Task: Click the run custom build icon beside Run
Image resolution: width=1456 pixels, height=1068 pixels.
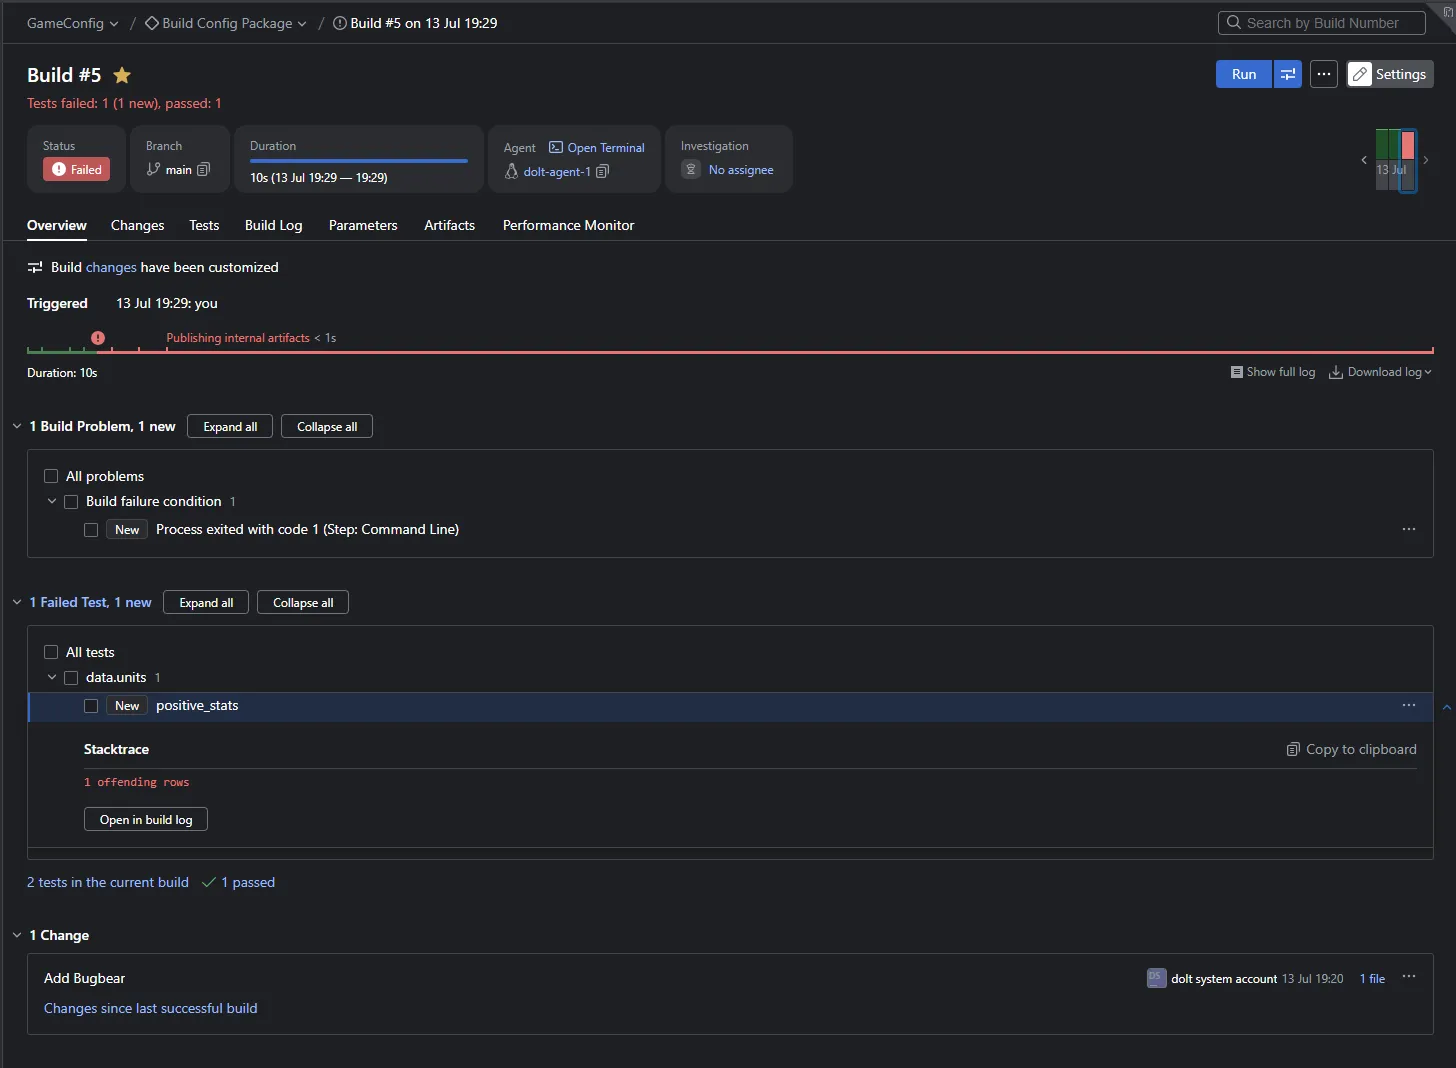Action: [x=1288, y=74]
